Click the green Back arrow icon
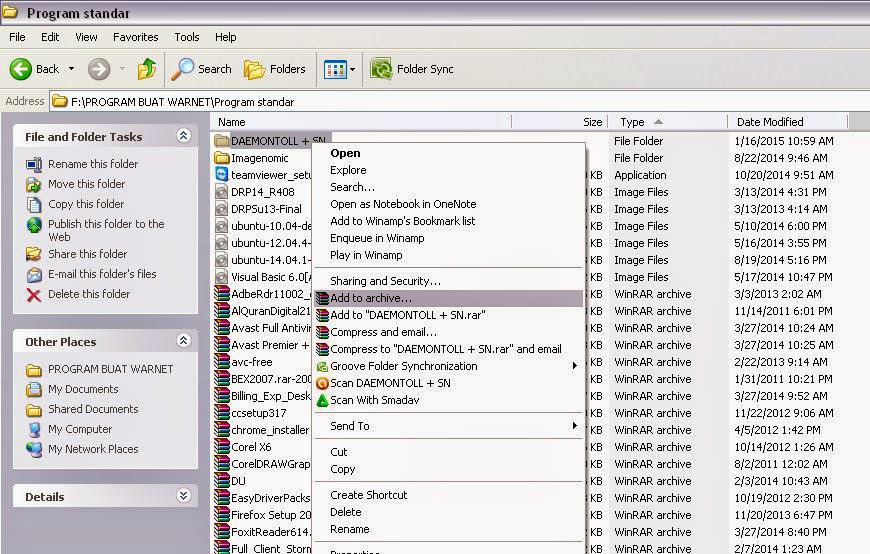Screen dimensions: 870x554 pos(21,69)
